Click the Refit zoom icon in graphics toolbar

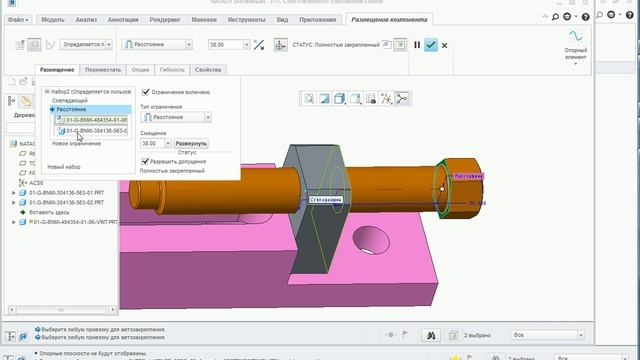click(309, 98)
